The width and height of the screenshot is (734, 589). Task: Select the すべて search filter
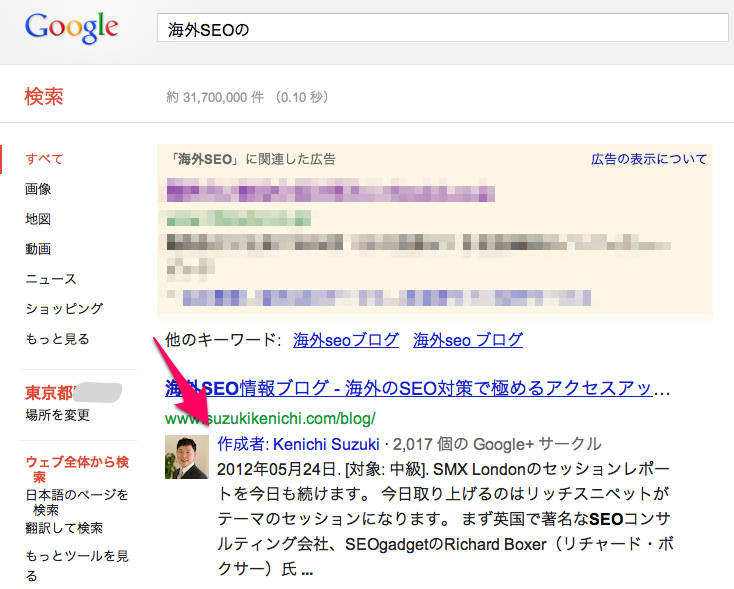coord(44,159)
